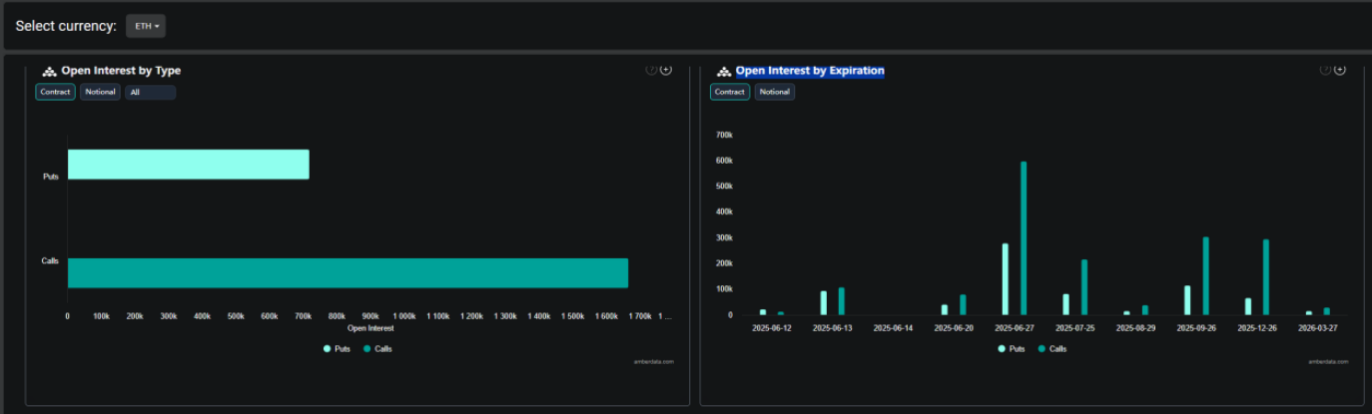
Task: Click the Calls horizontal bar in type chart
Action: point(348,273)
